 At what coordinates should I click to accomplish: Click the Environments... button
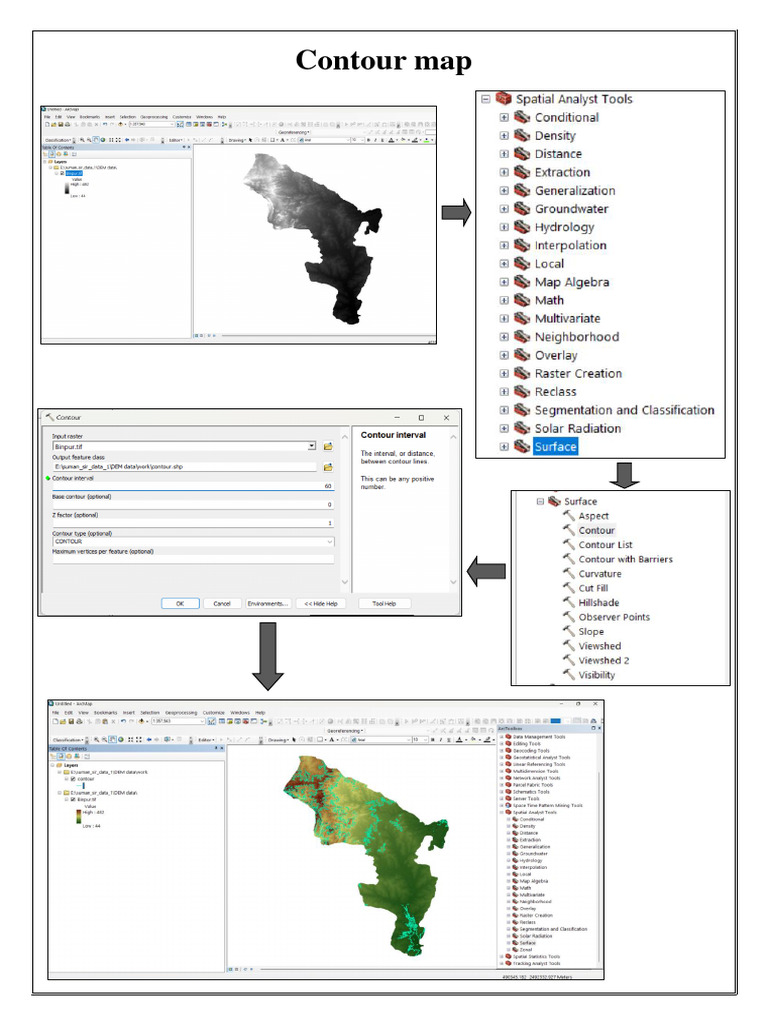coord(265,603)
